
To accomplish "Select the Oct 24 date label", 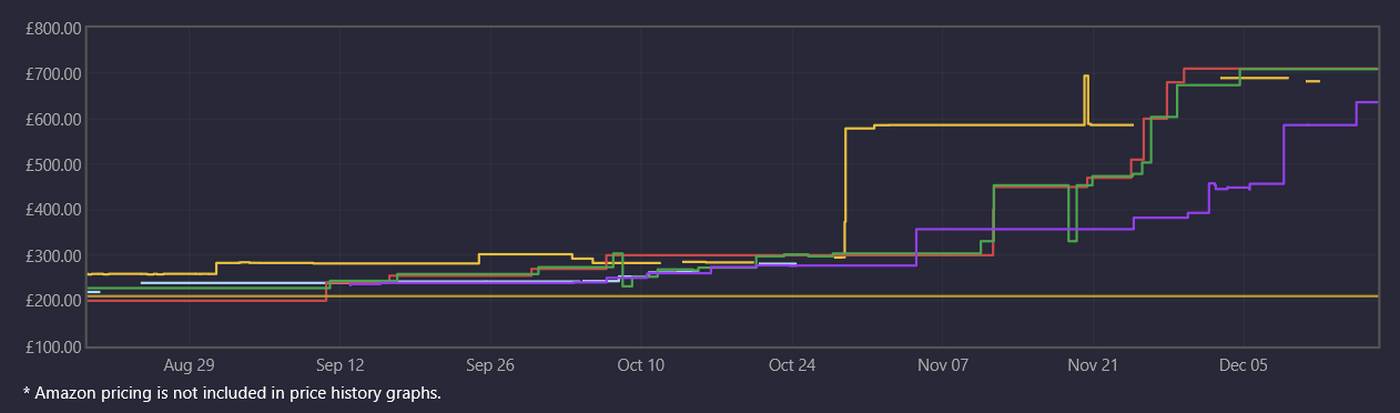I will [792, 366].
